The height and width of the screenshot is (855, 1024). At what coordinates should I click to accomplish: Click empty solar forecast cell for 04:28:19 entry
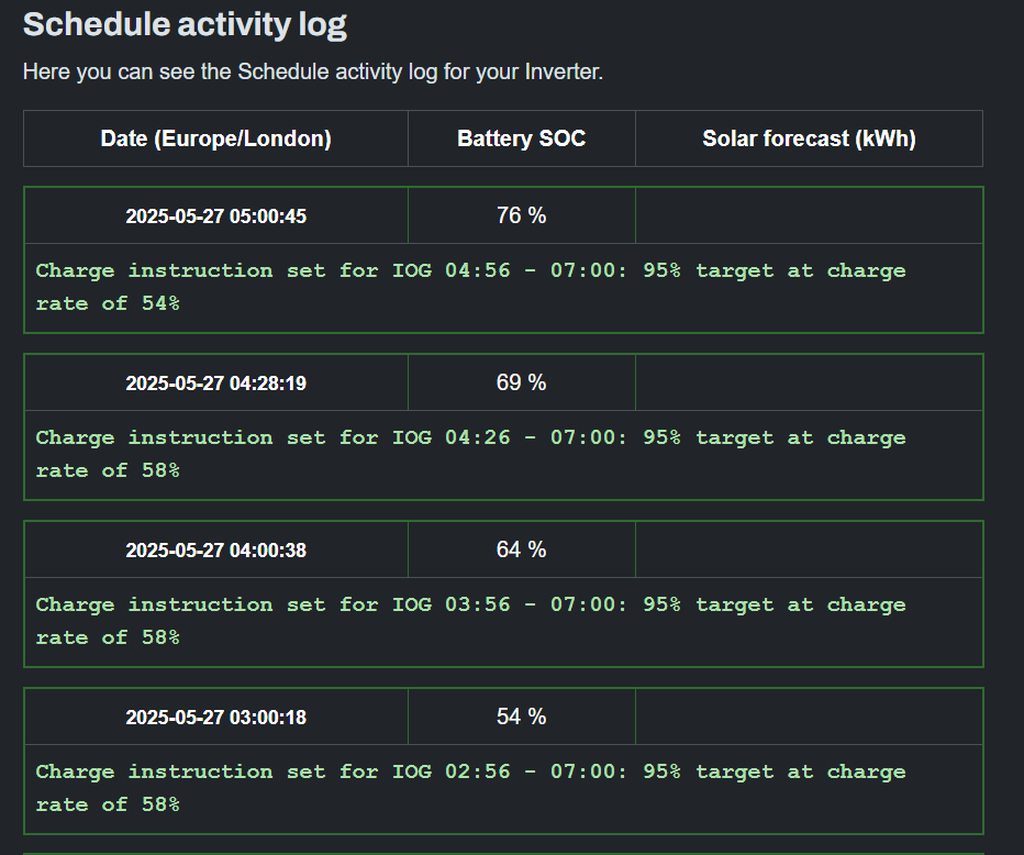click(x=809, y=382)
